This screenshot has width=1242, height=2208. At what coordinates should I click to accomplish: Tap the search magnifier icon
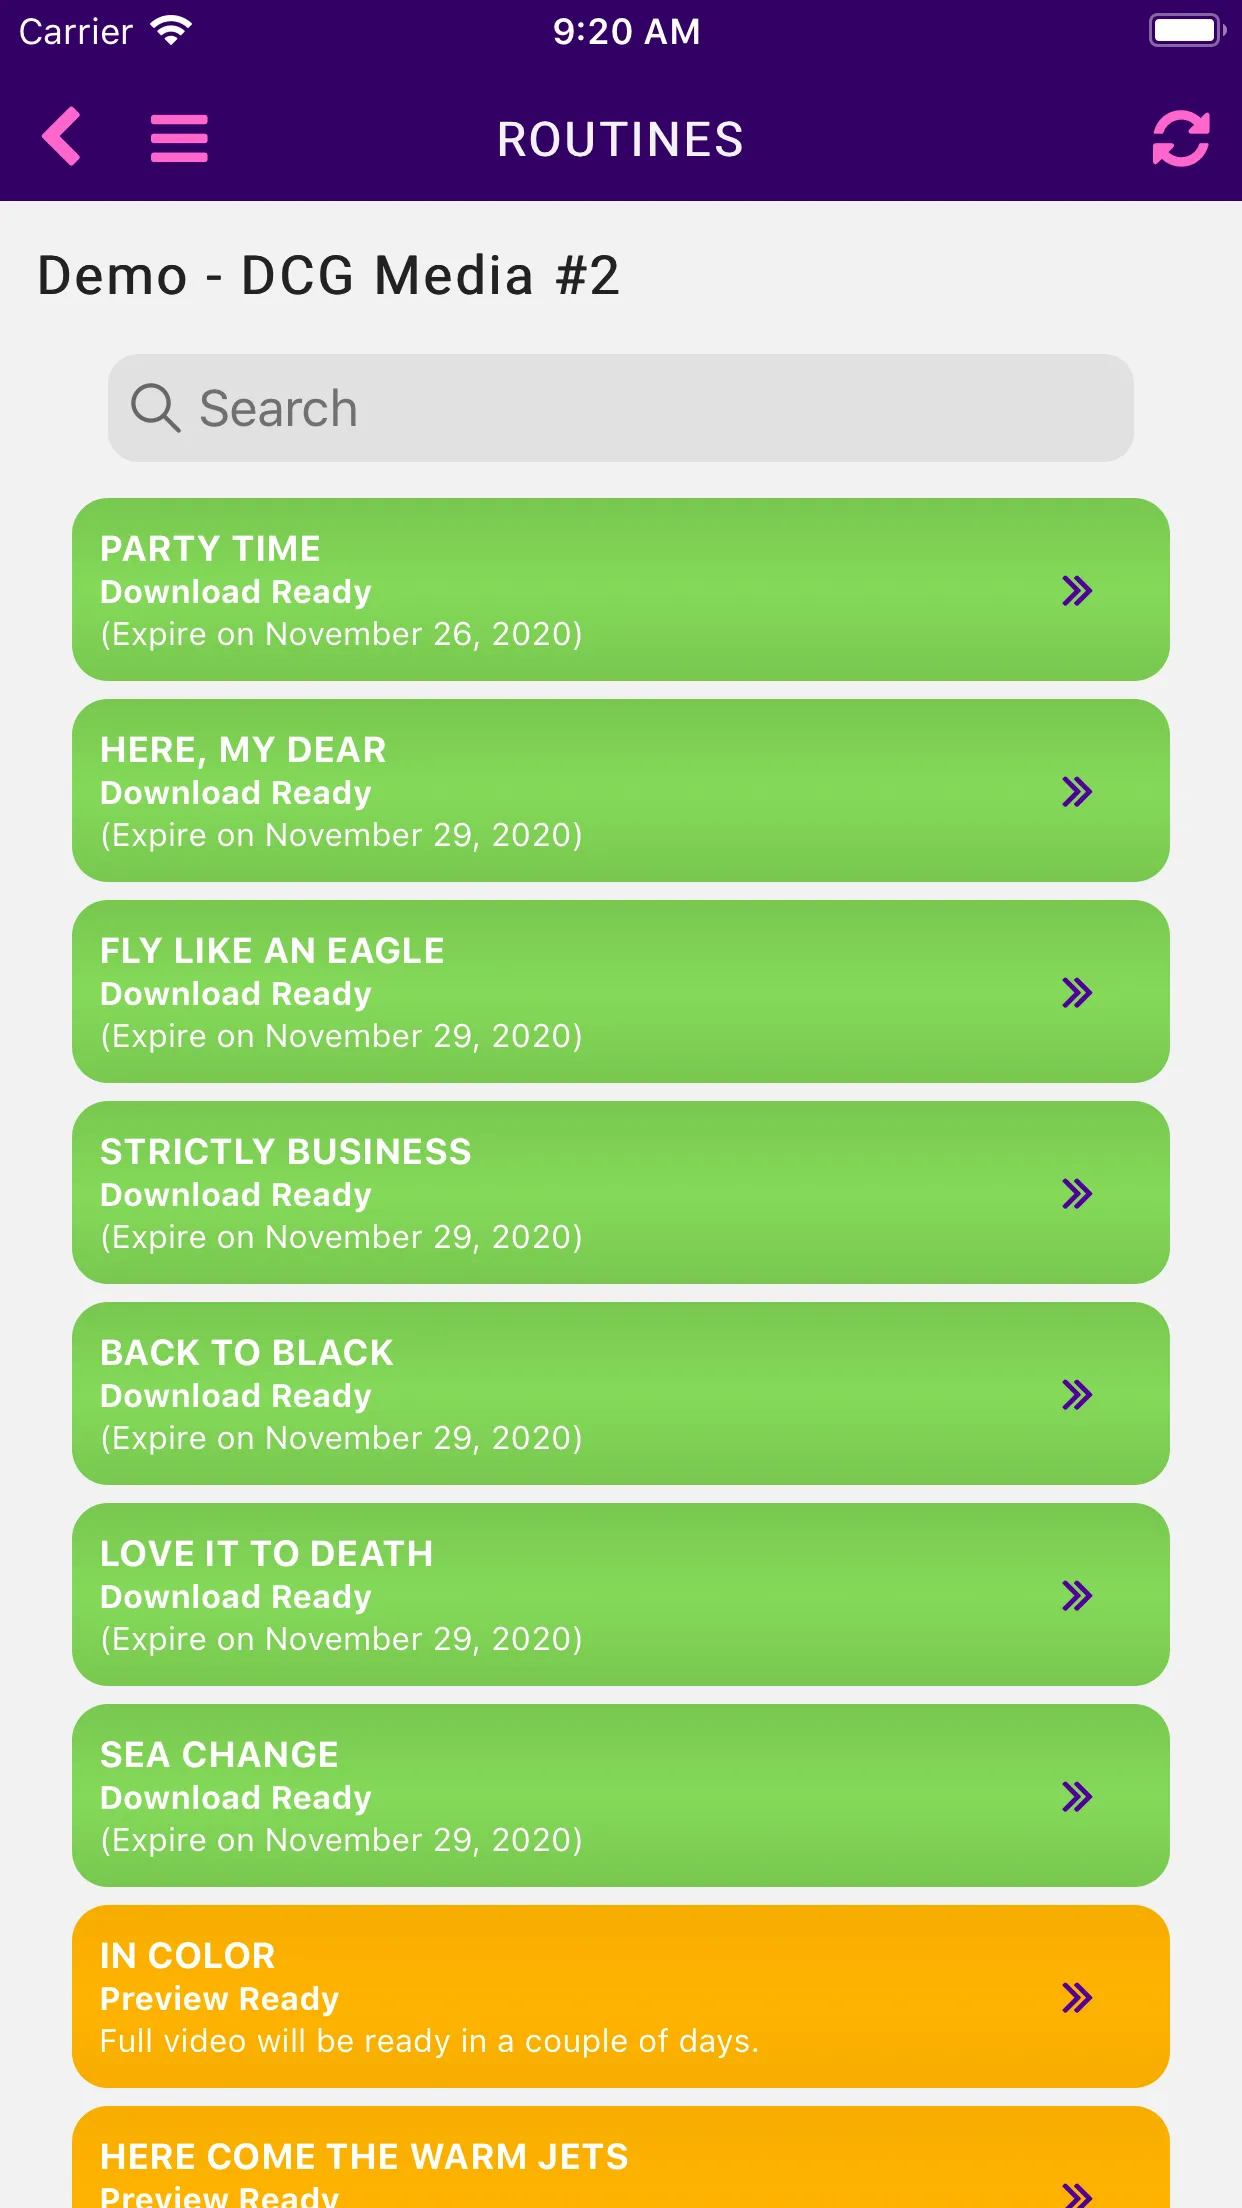(155, 408)
